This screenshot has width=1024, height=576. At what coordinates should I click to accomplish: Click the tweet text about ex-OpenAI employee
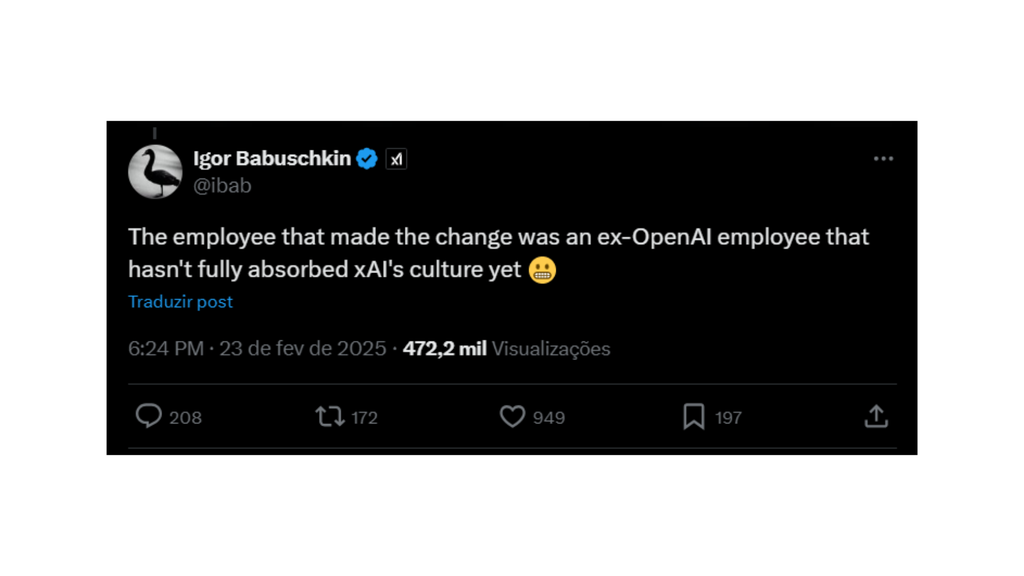point(499,253)
